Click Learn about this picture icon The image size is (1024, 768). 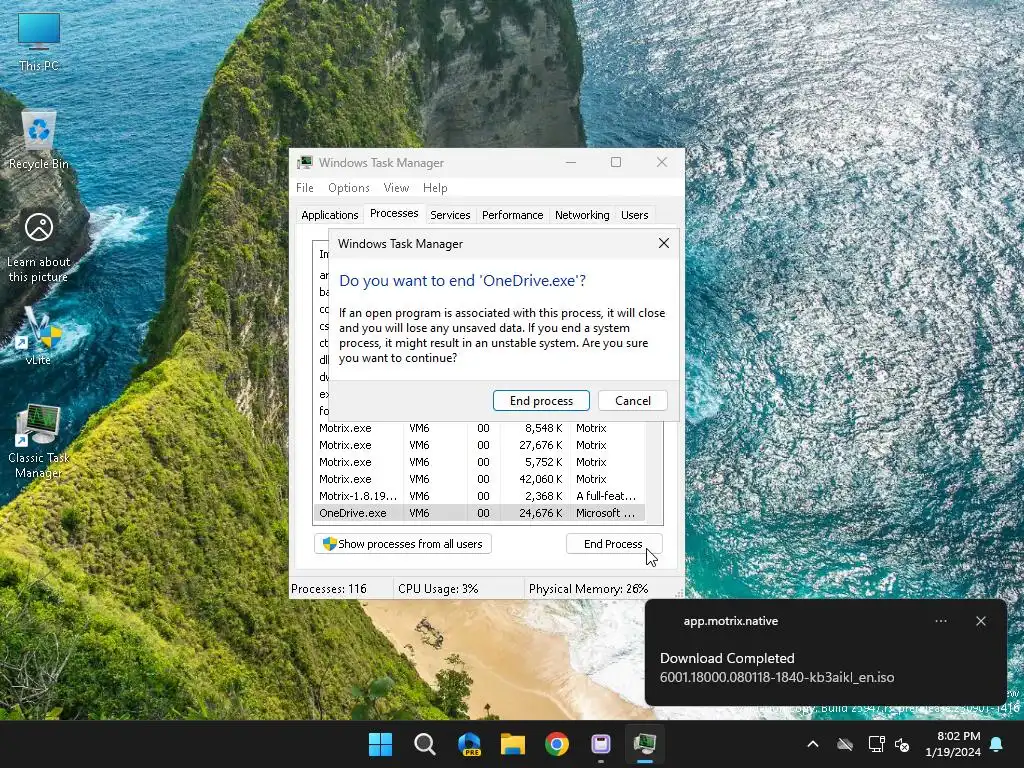[x=39, y=247]
